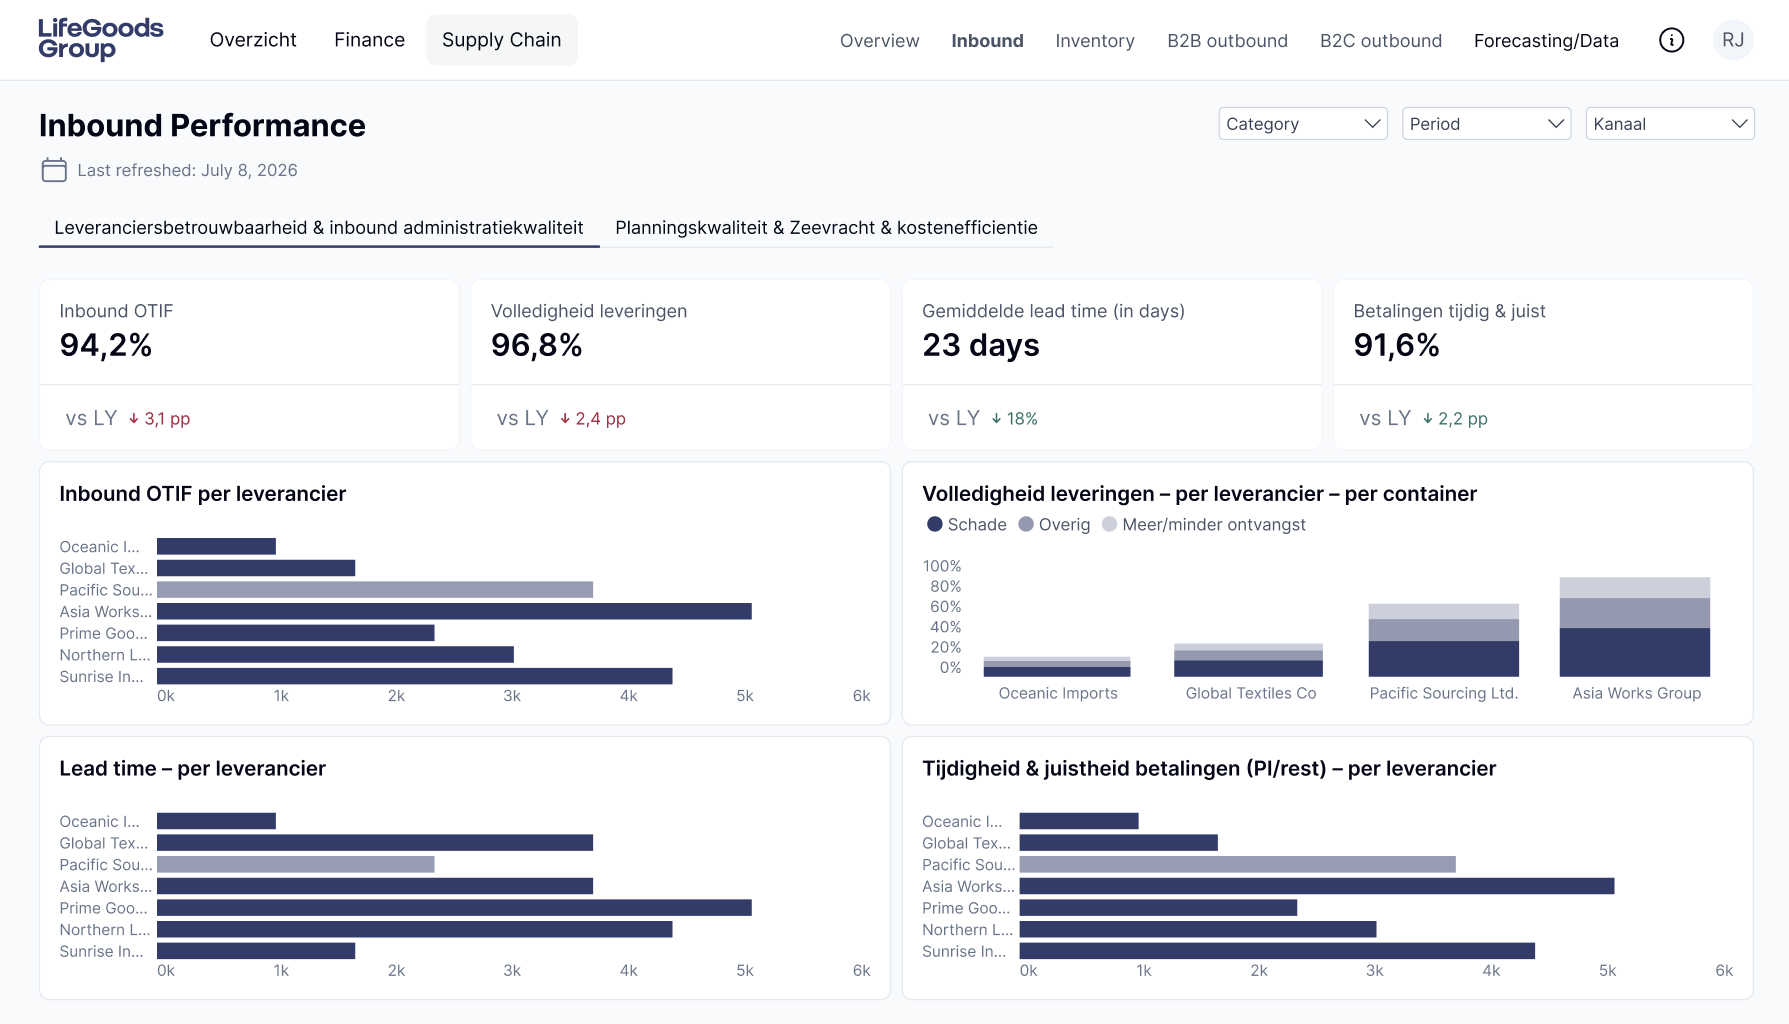This screenshot has height=1024, width=1789.
Task: Click the Asia Works bar in Inbound OTIF chart
Action: 454,611
